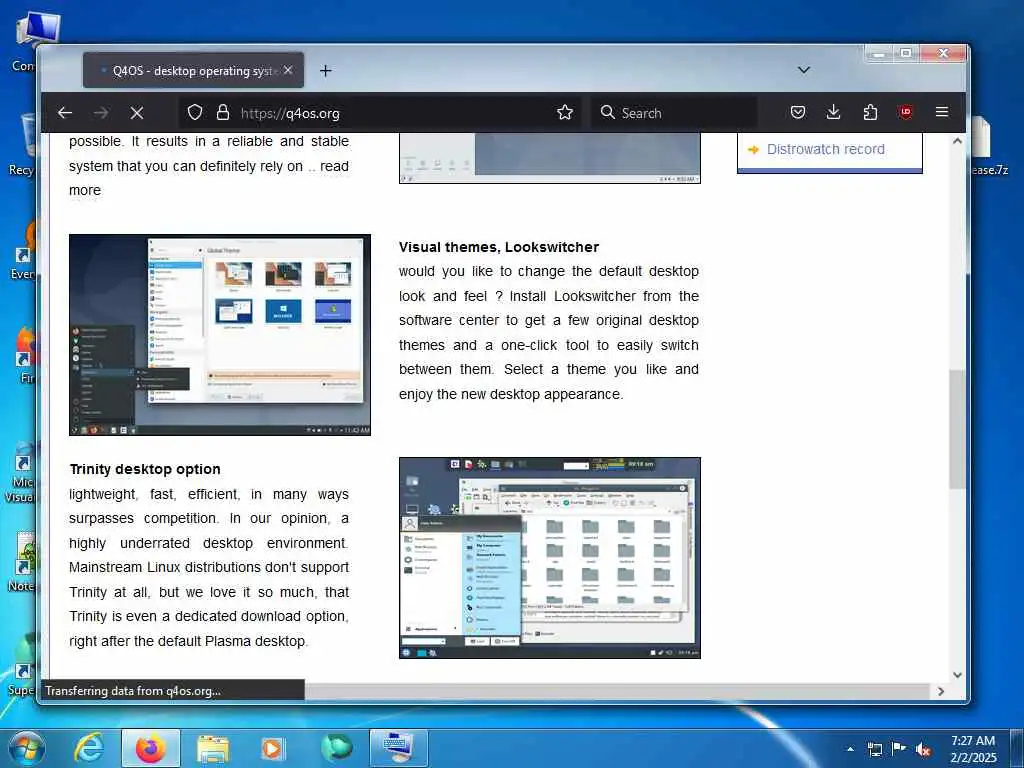This screenshot has width=1024, height=768.
Task: Stop loading the q4os.org page
Action: (136, 113)
